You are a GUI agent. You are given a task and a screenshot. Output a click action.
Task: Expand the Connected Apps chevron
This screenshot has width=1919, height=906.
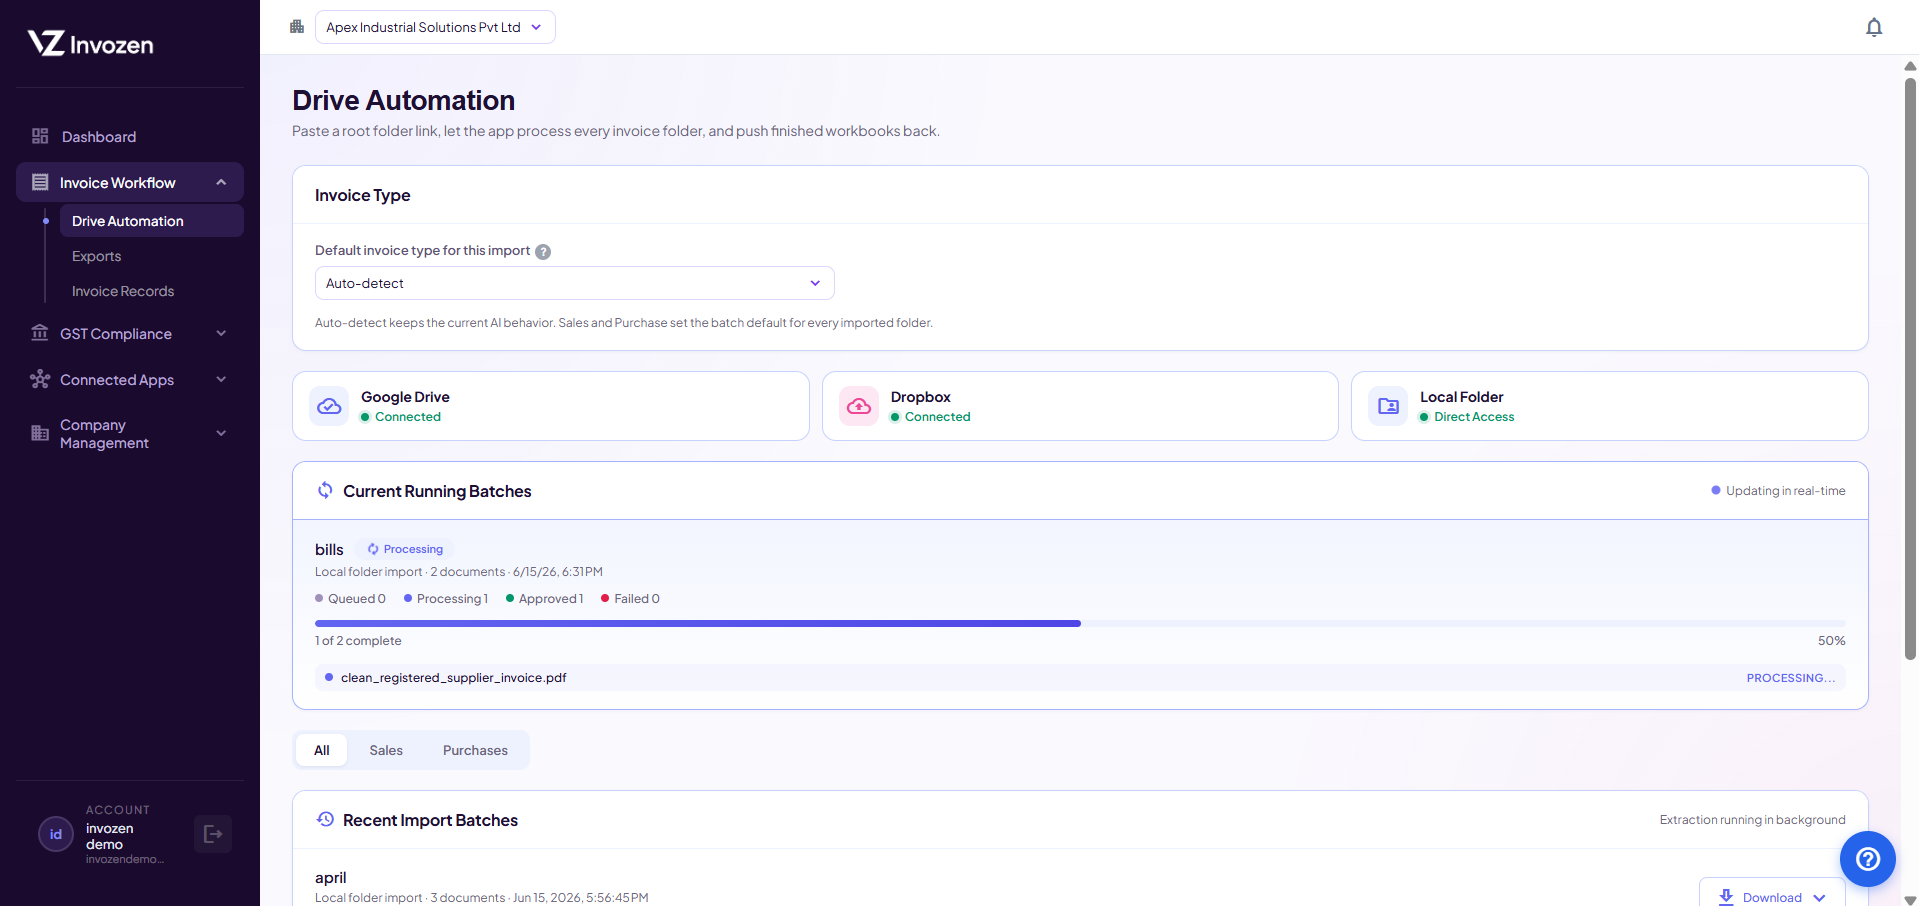pyautogui.click(x=221, y=379)
